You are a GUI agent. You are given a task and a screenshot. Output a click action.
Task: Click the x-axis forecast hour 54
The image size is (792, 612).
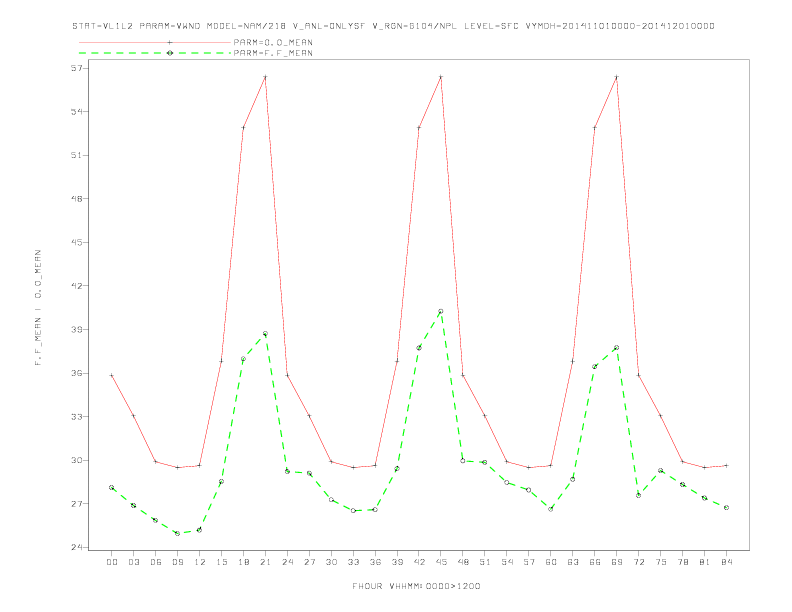point(507,562)
